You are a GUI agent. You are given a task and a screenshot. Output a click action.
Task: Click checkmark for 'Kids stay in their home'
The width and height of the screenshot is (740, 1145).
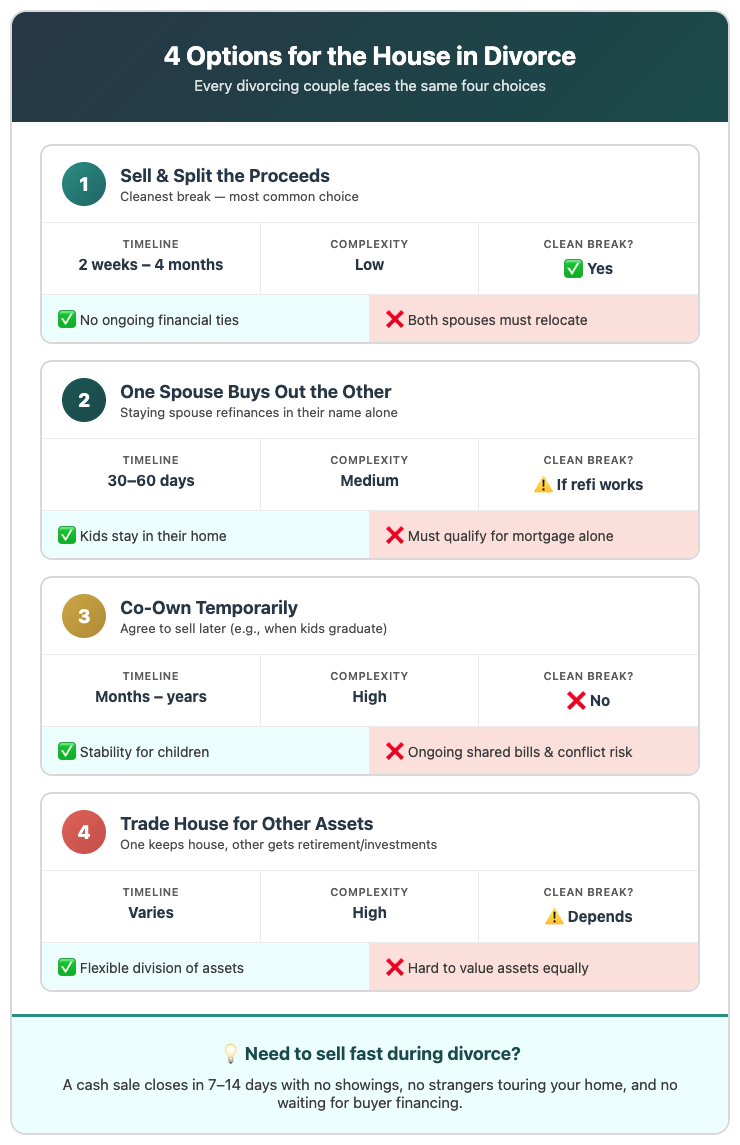coord(67,536)
